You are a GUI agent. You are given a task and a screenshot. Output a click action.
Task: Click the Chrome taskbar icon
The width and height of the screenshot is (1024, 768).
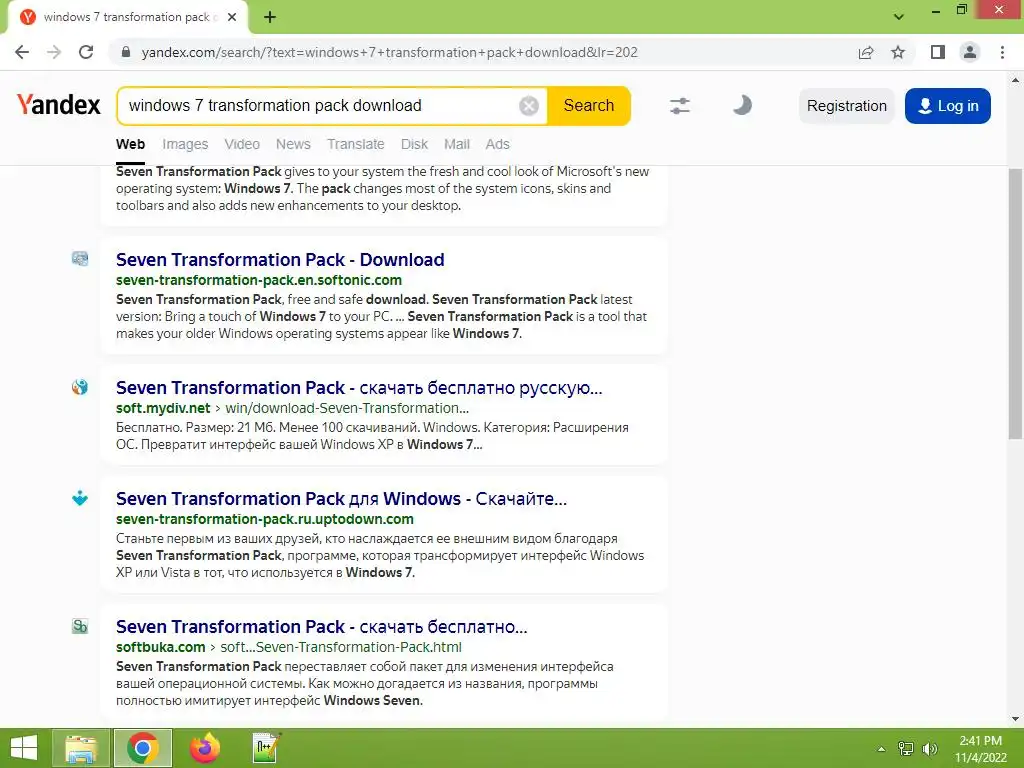coord(143,748)
